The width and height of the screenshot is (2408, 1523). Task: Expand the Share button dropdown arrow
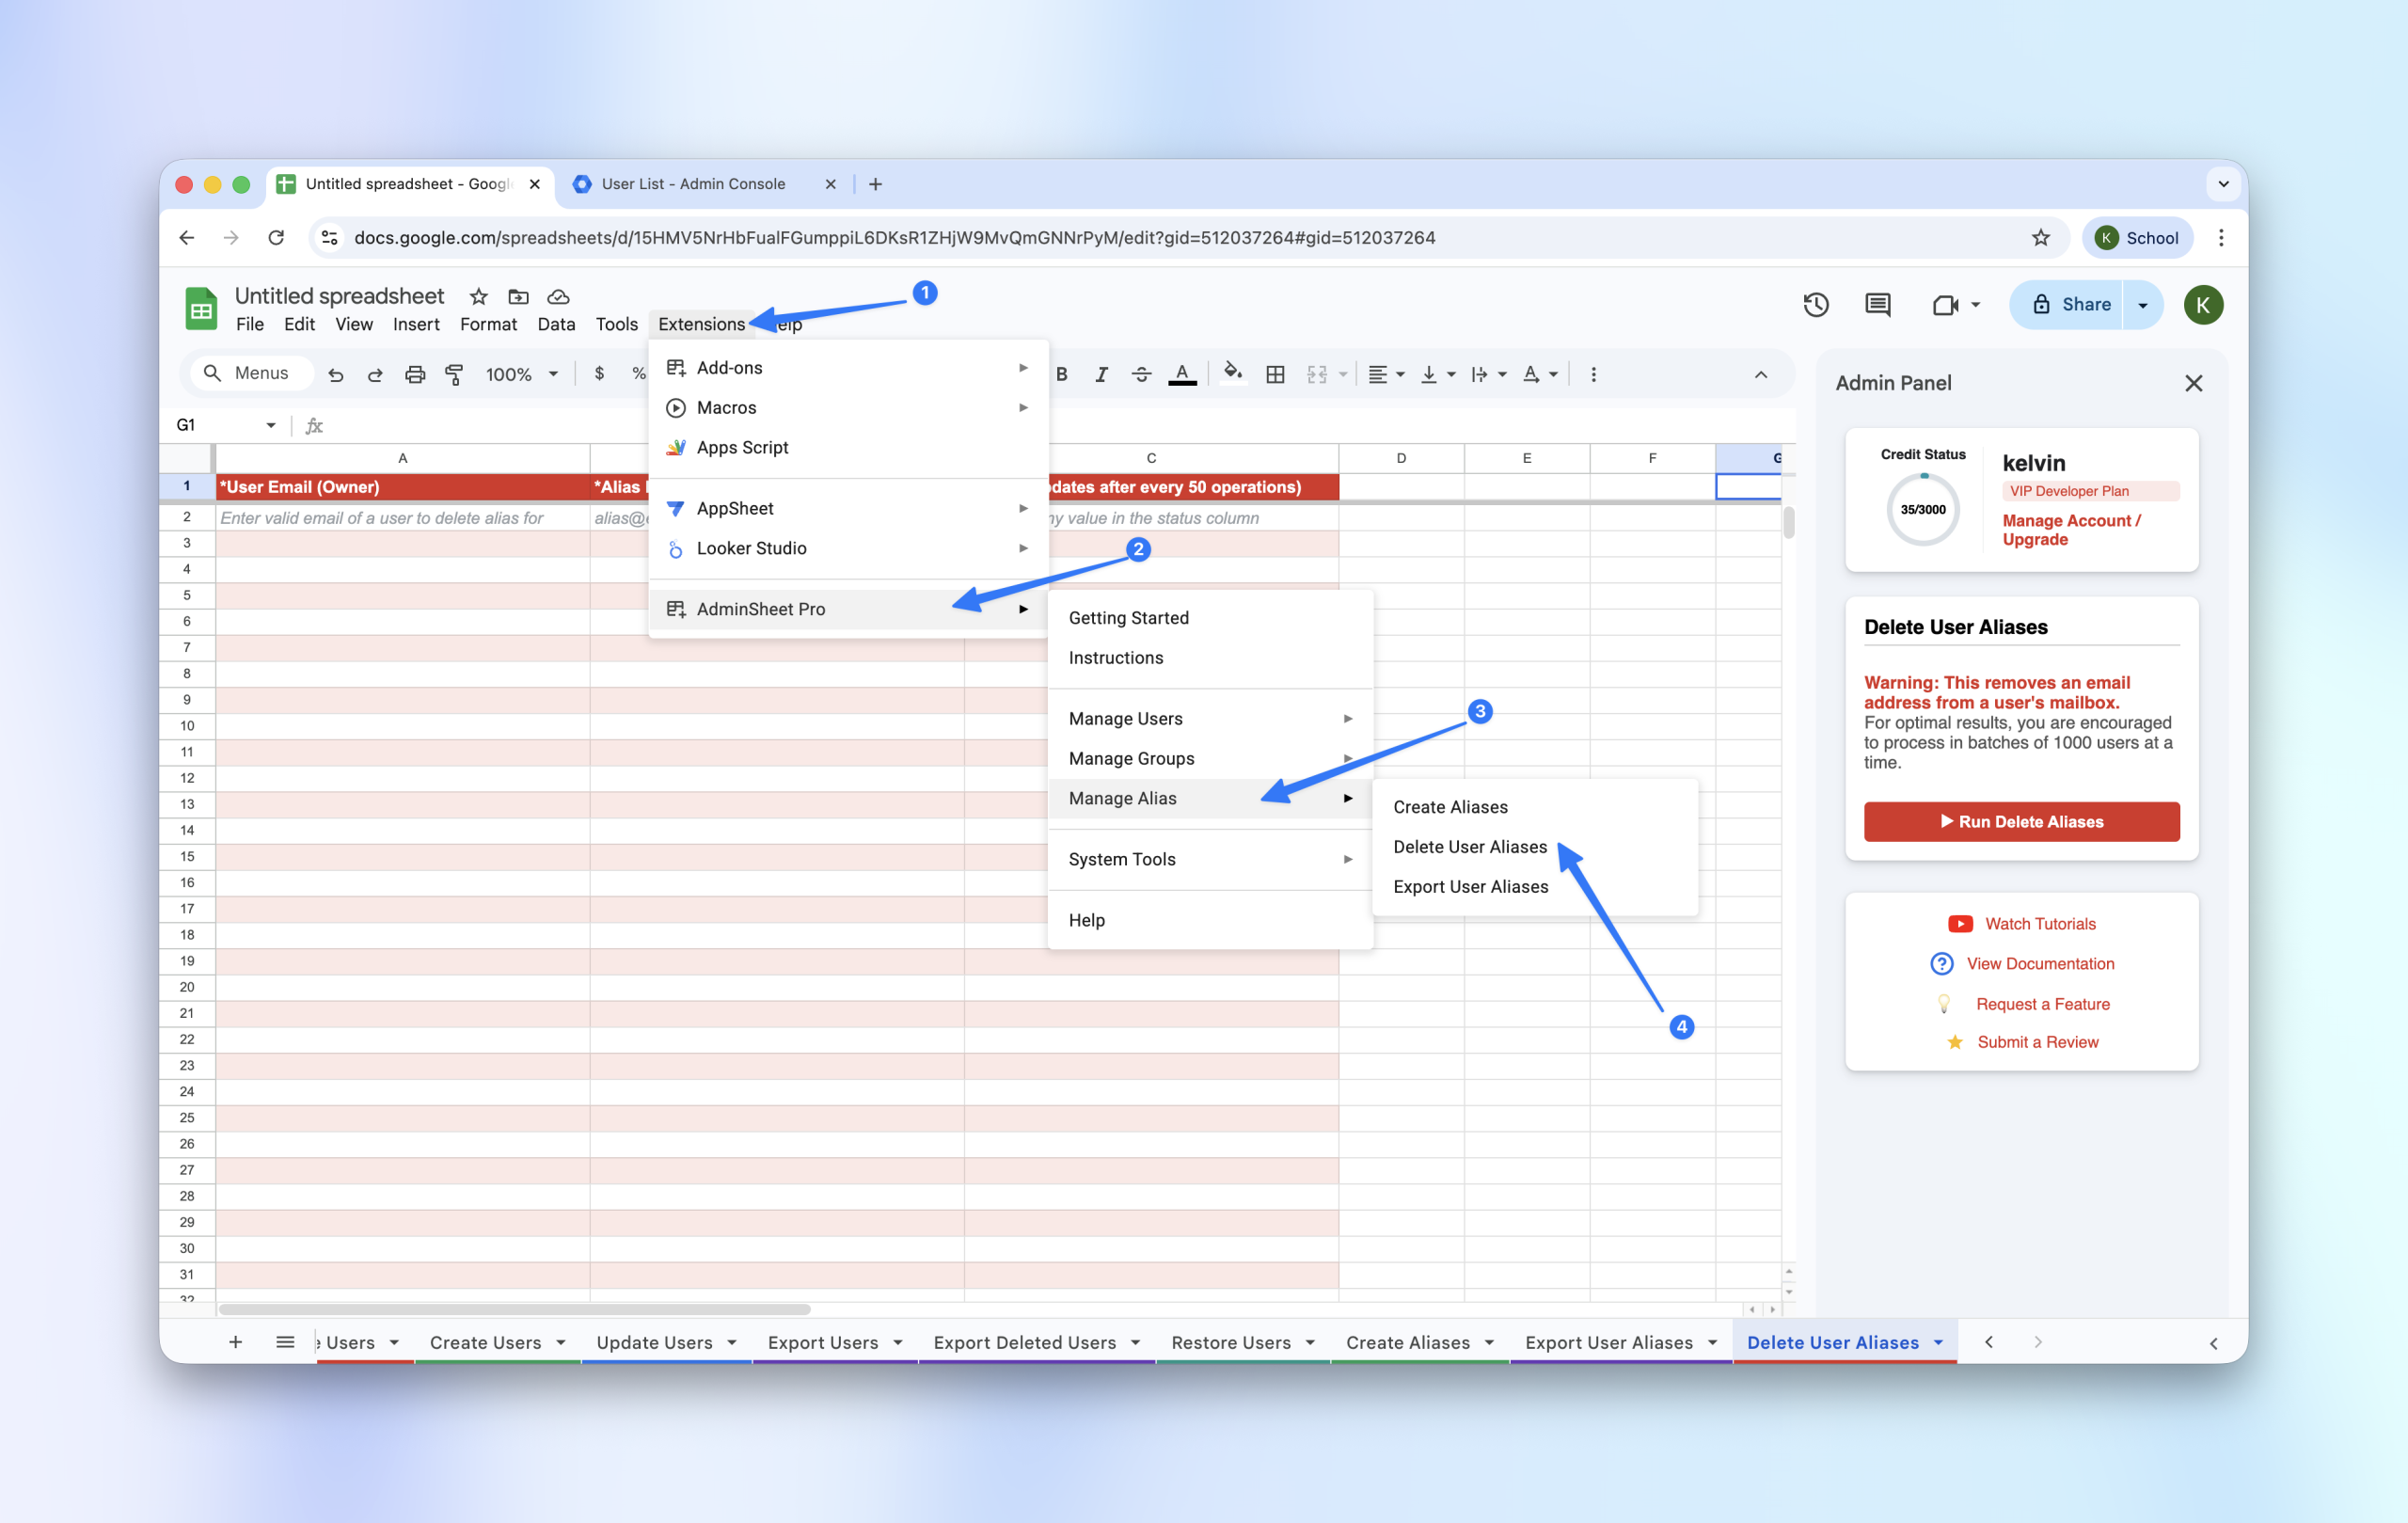[2142, 305]
